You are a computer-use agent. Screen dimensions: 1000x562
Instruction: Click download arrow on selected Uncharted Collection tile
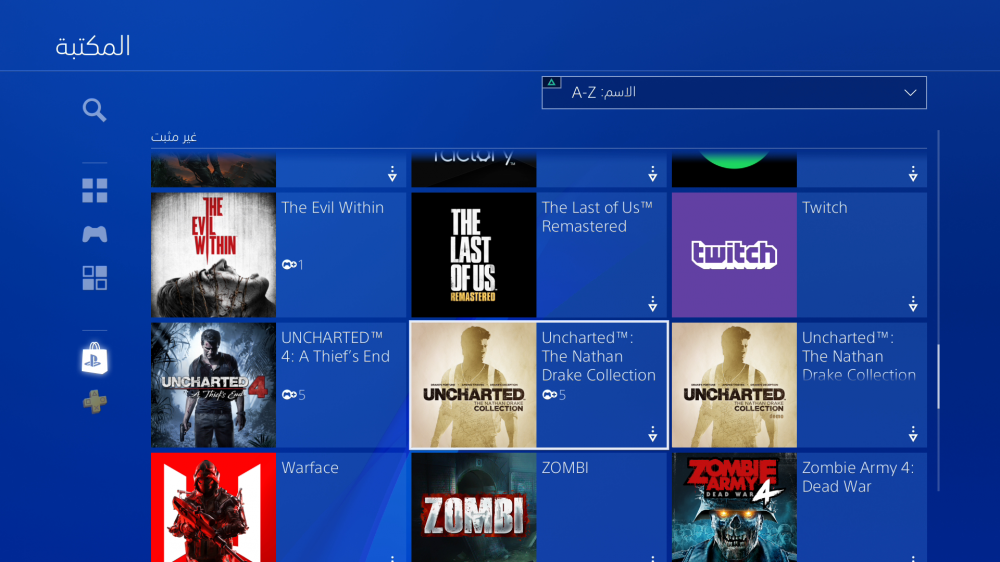pos(652,434)
